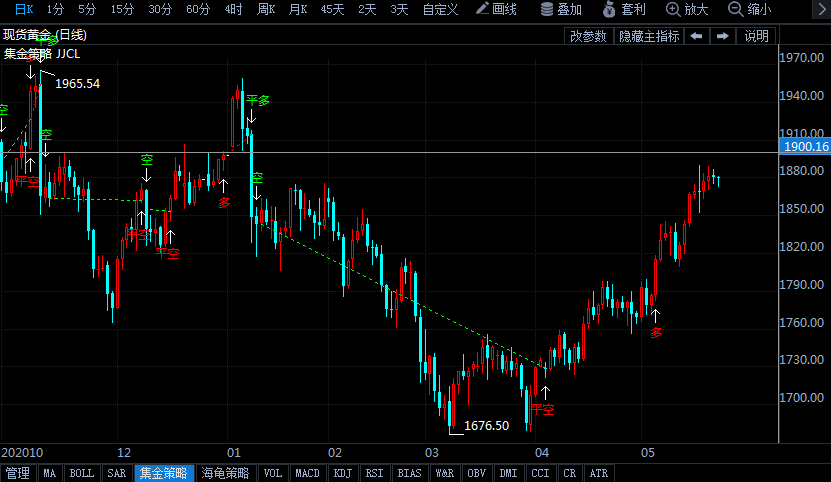The height and width of the screenshot is (482, 831).
Task: Select the MA indicator tab
Action: (49, 473)
